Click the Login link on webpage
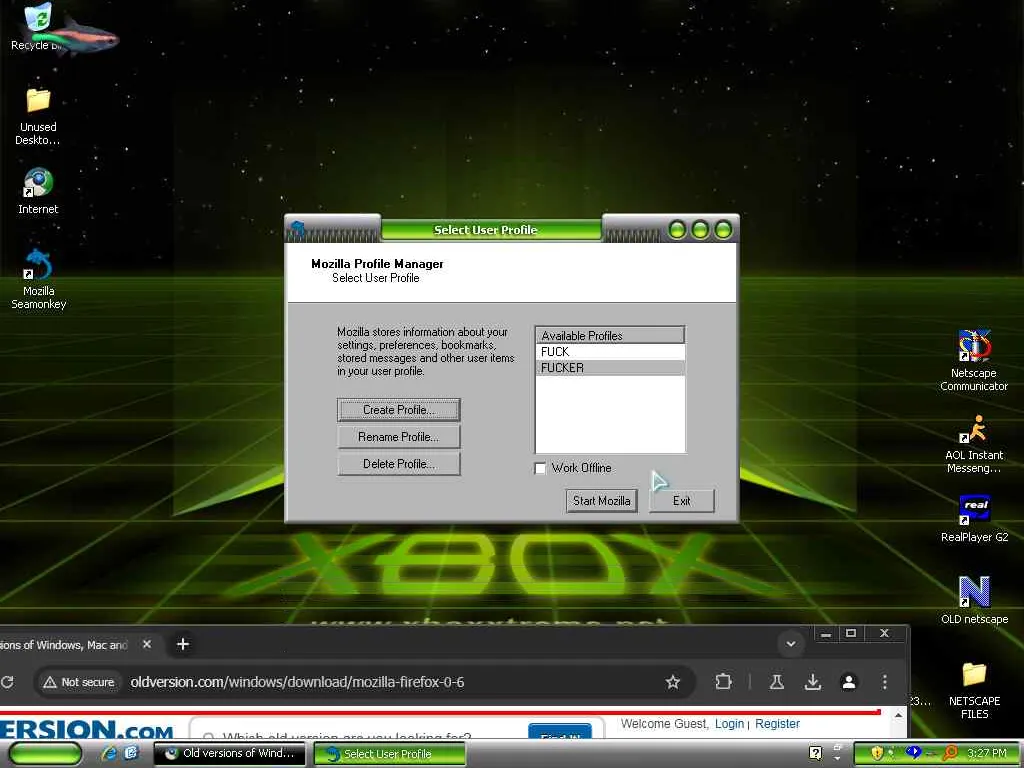This screenshot has height=768, width=1024. tap(729, 724)
